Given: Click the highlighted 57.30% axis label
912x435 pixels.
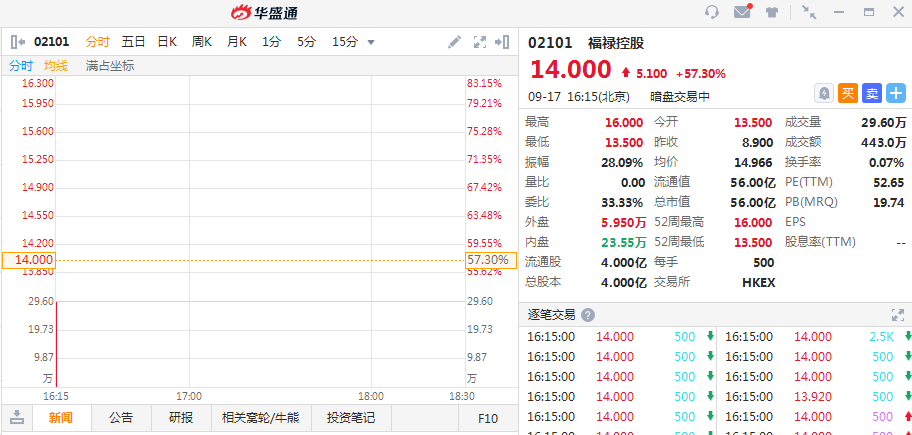Looking at the screenshot, I should click(x=491, y=261).
